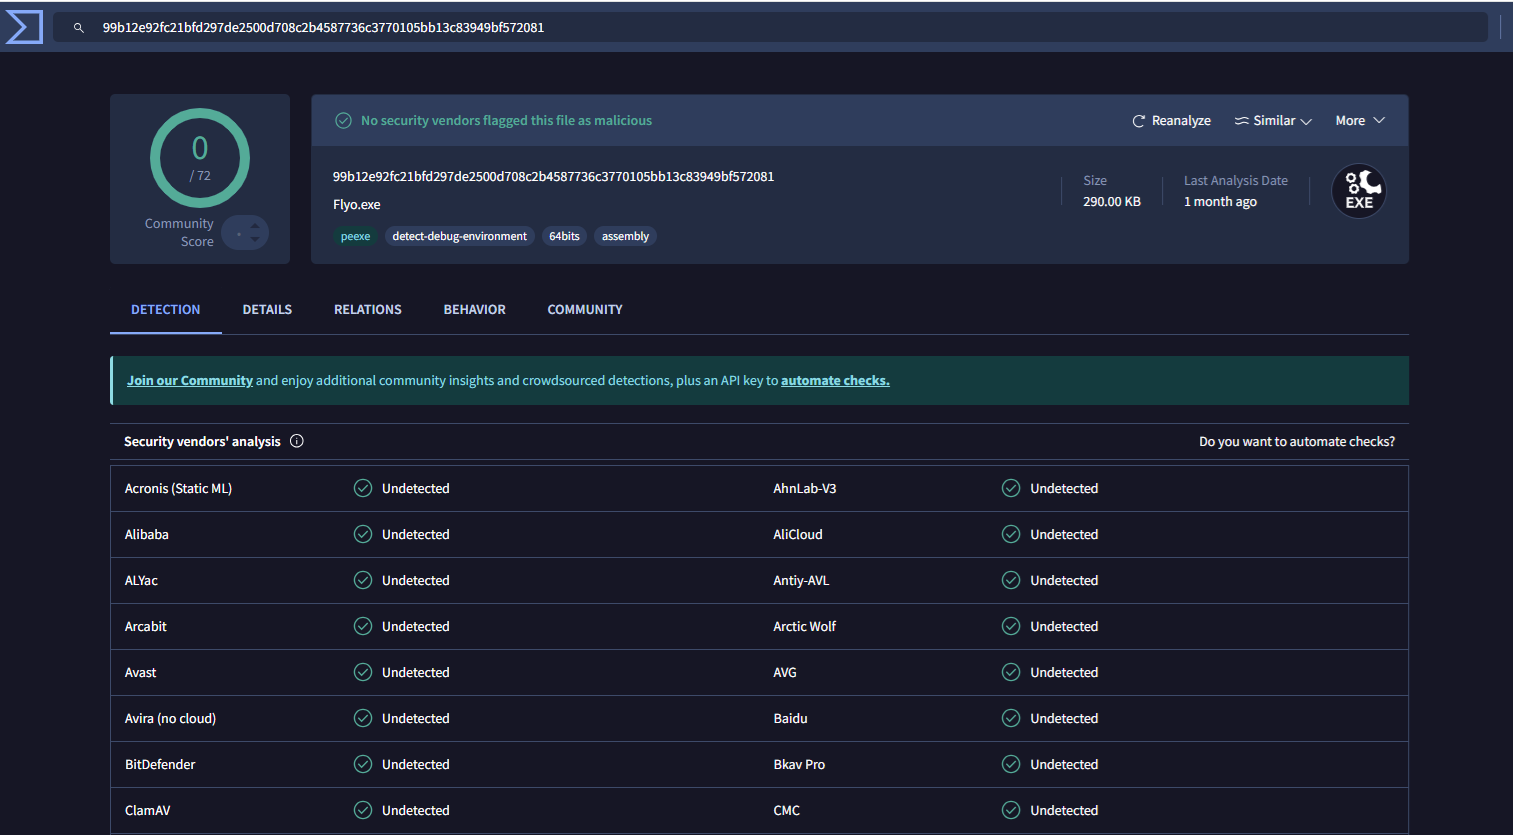Open the More dropdown menu
This screenshot has width=1513, height=835.
point(1359,121)
